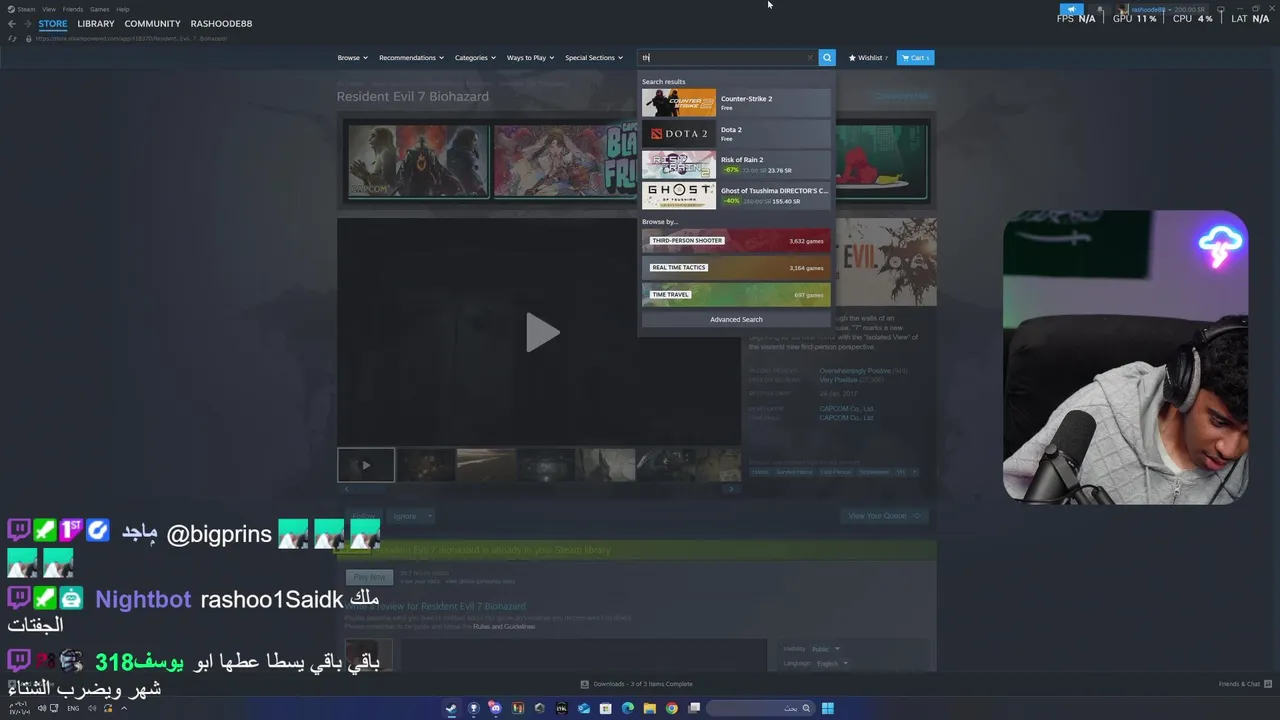This screenshot has height=720, width=1280.
Task: Open the Wishlist star link
Action: pos(868,58)
